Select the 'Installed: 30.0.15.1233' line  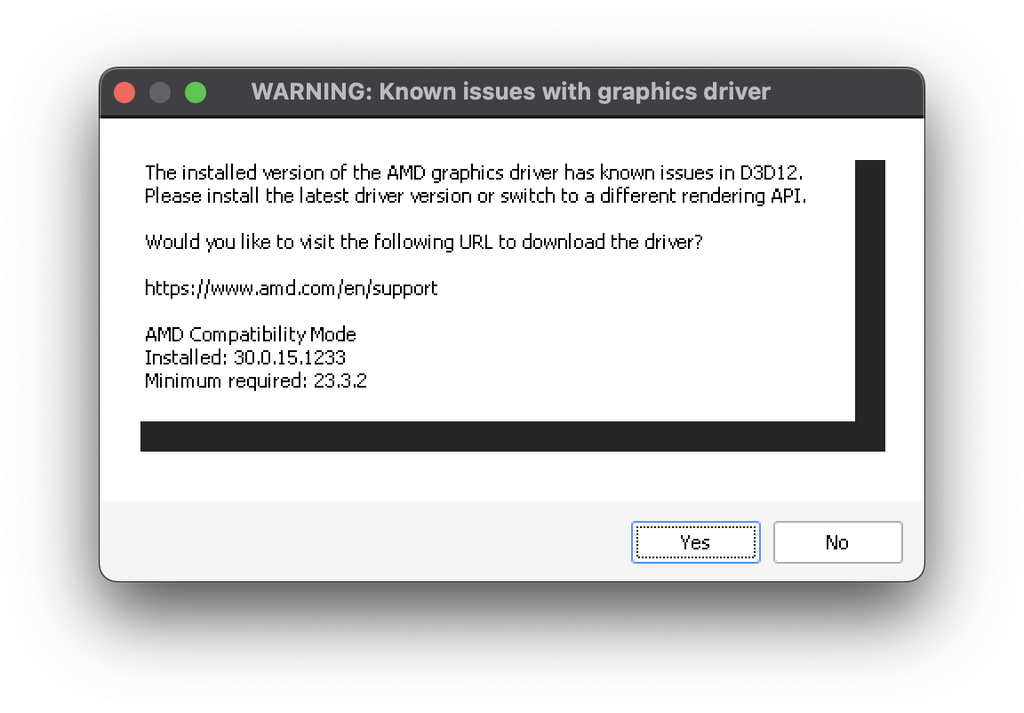pos(245,357)
